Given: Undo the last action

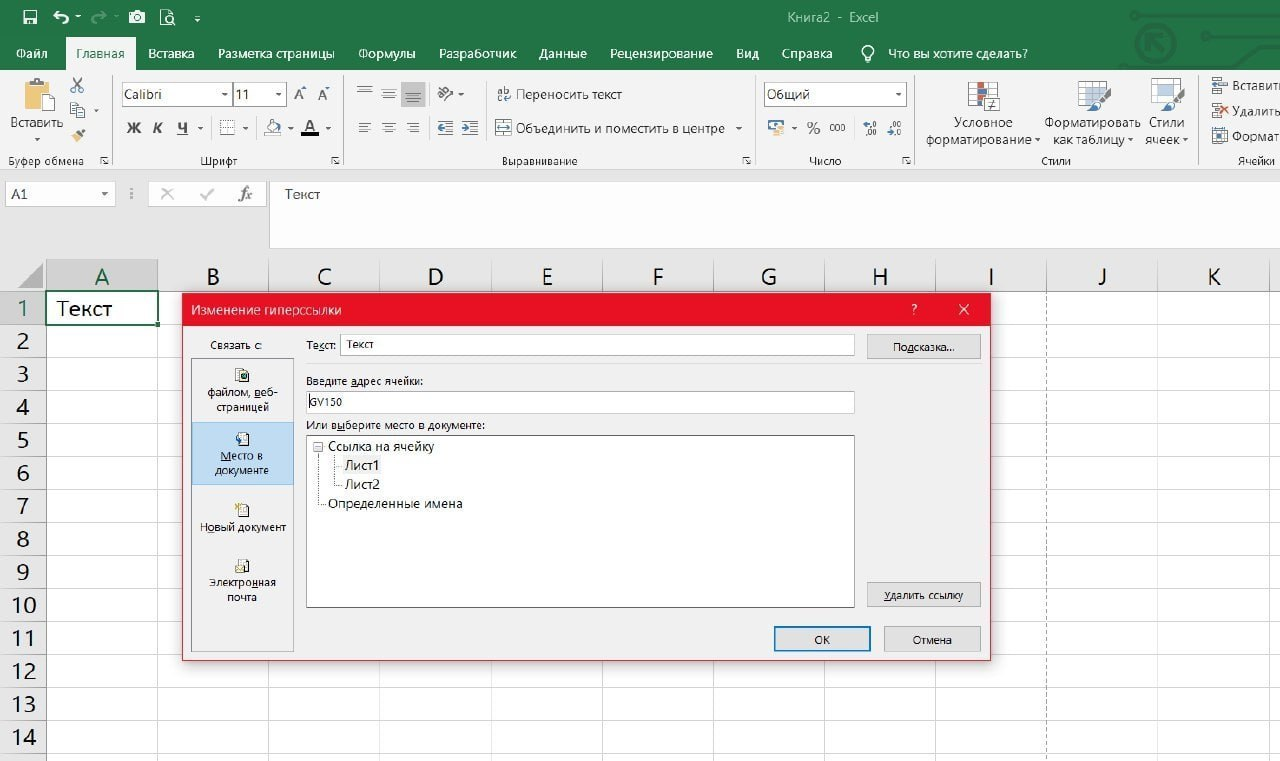Looking at the screenshot, I should pos(61,17).
